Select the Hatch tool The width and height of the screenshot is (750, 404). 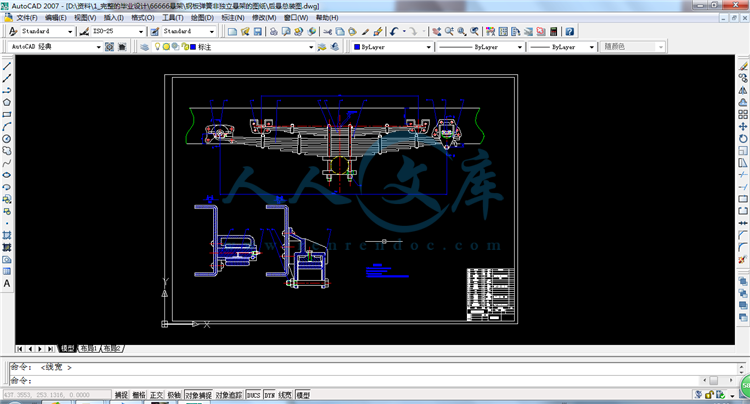(7, 235)
